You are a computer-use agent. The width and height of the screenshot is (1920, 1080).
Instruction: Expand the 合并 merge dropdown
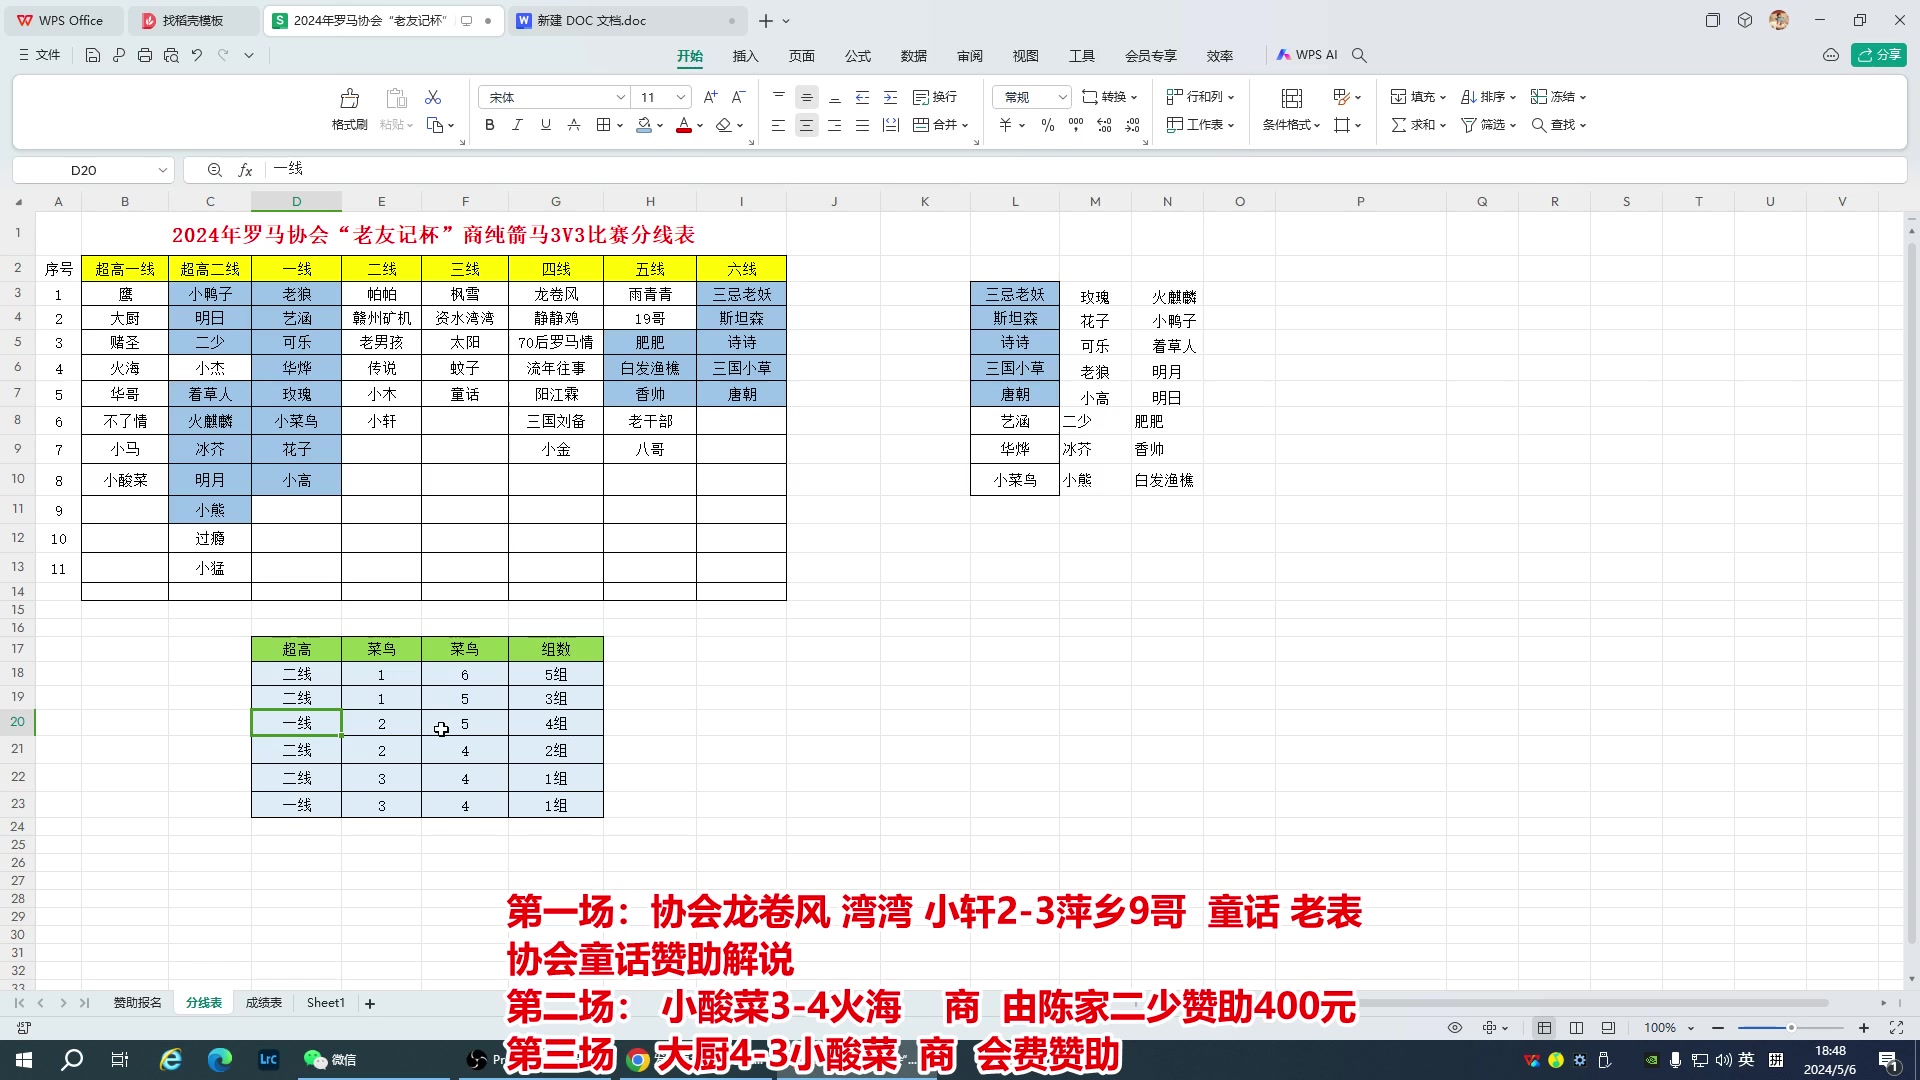[965, 125]
